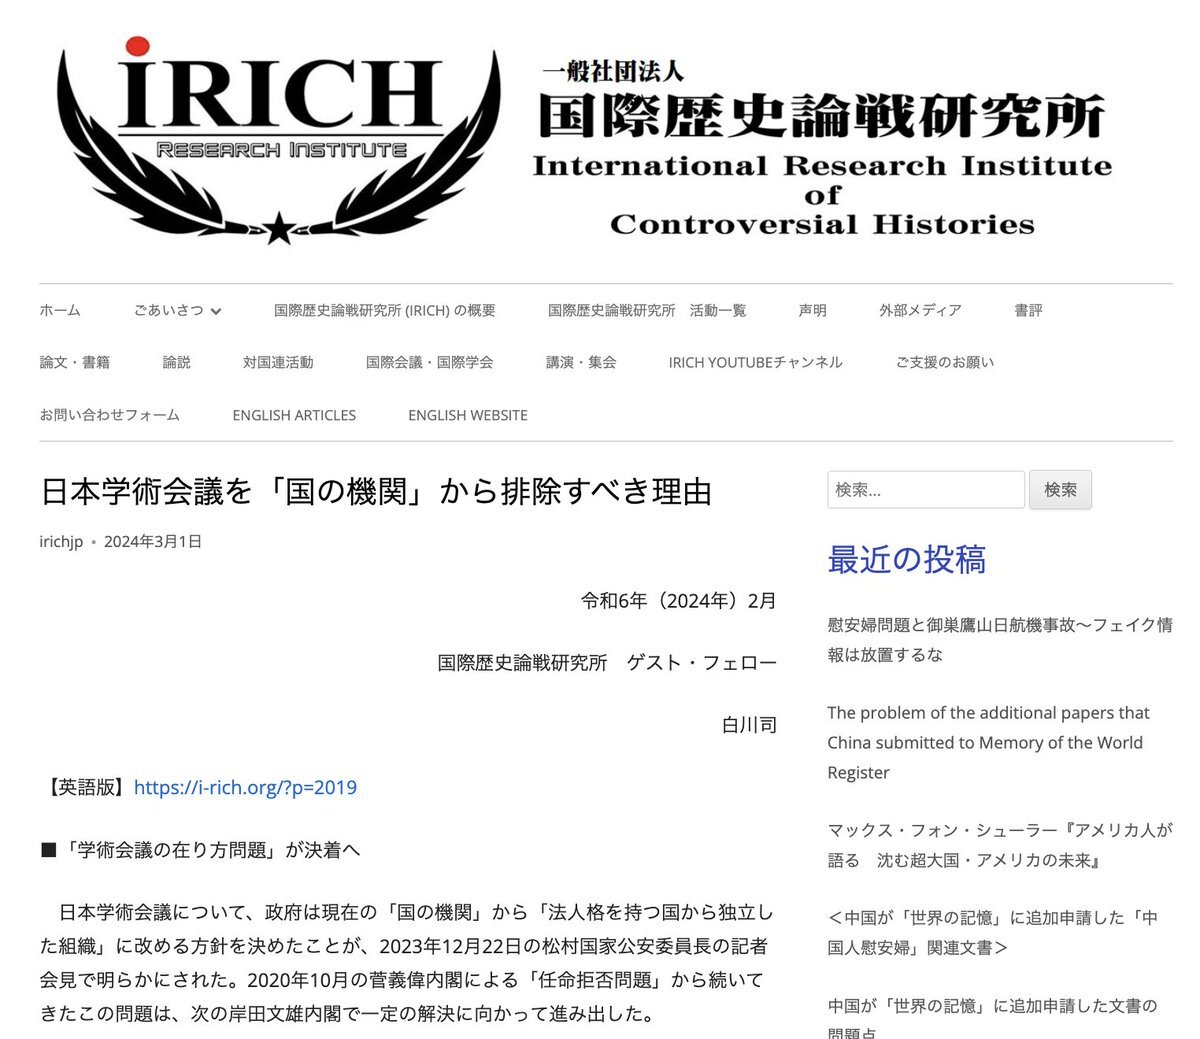Click the text 令和6年（2024年）2月
Screen dimensions: 1200x1039
[x=679, y=601]
